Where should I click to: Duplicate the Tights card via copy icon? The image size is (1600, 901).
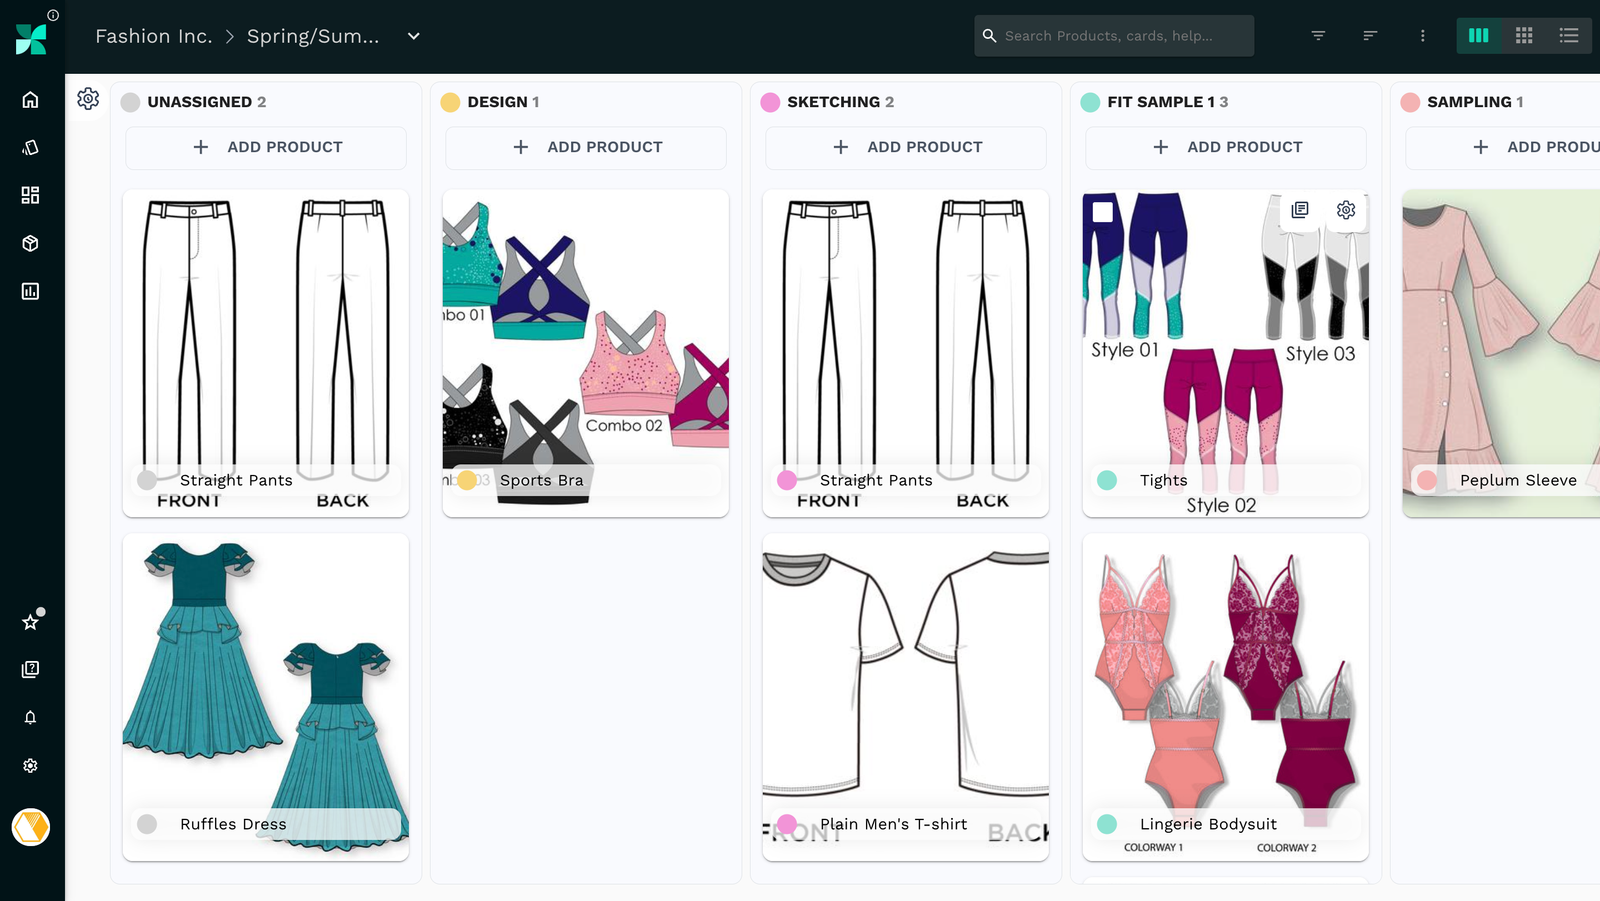click(x=1299, y=210)
